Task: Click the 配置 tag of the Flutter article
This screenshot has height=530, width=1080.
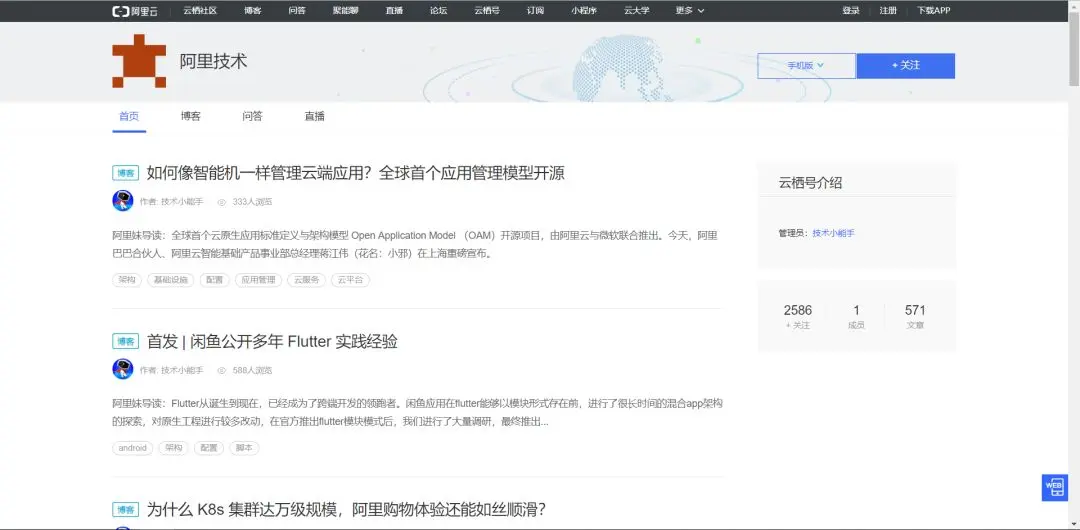Action: coord(209,448)
